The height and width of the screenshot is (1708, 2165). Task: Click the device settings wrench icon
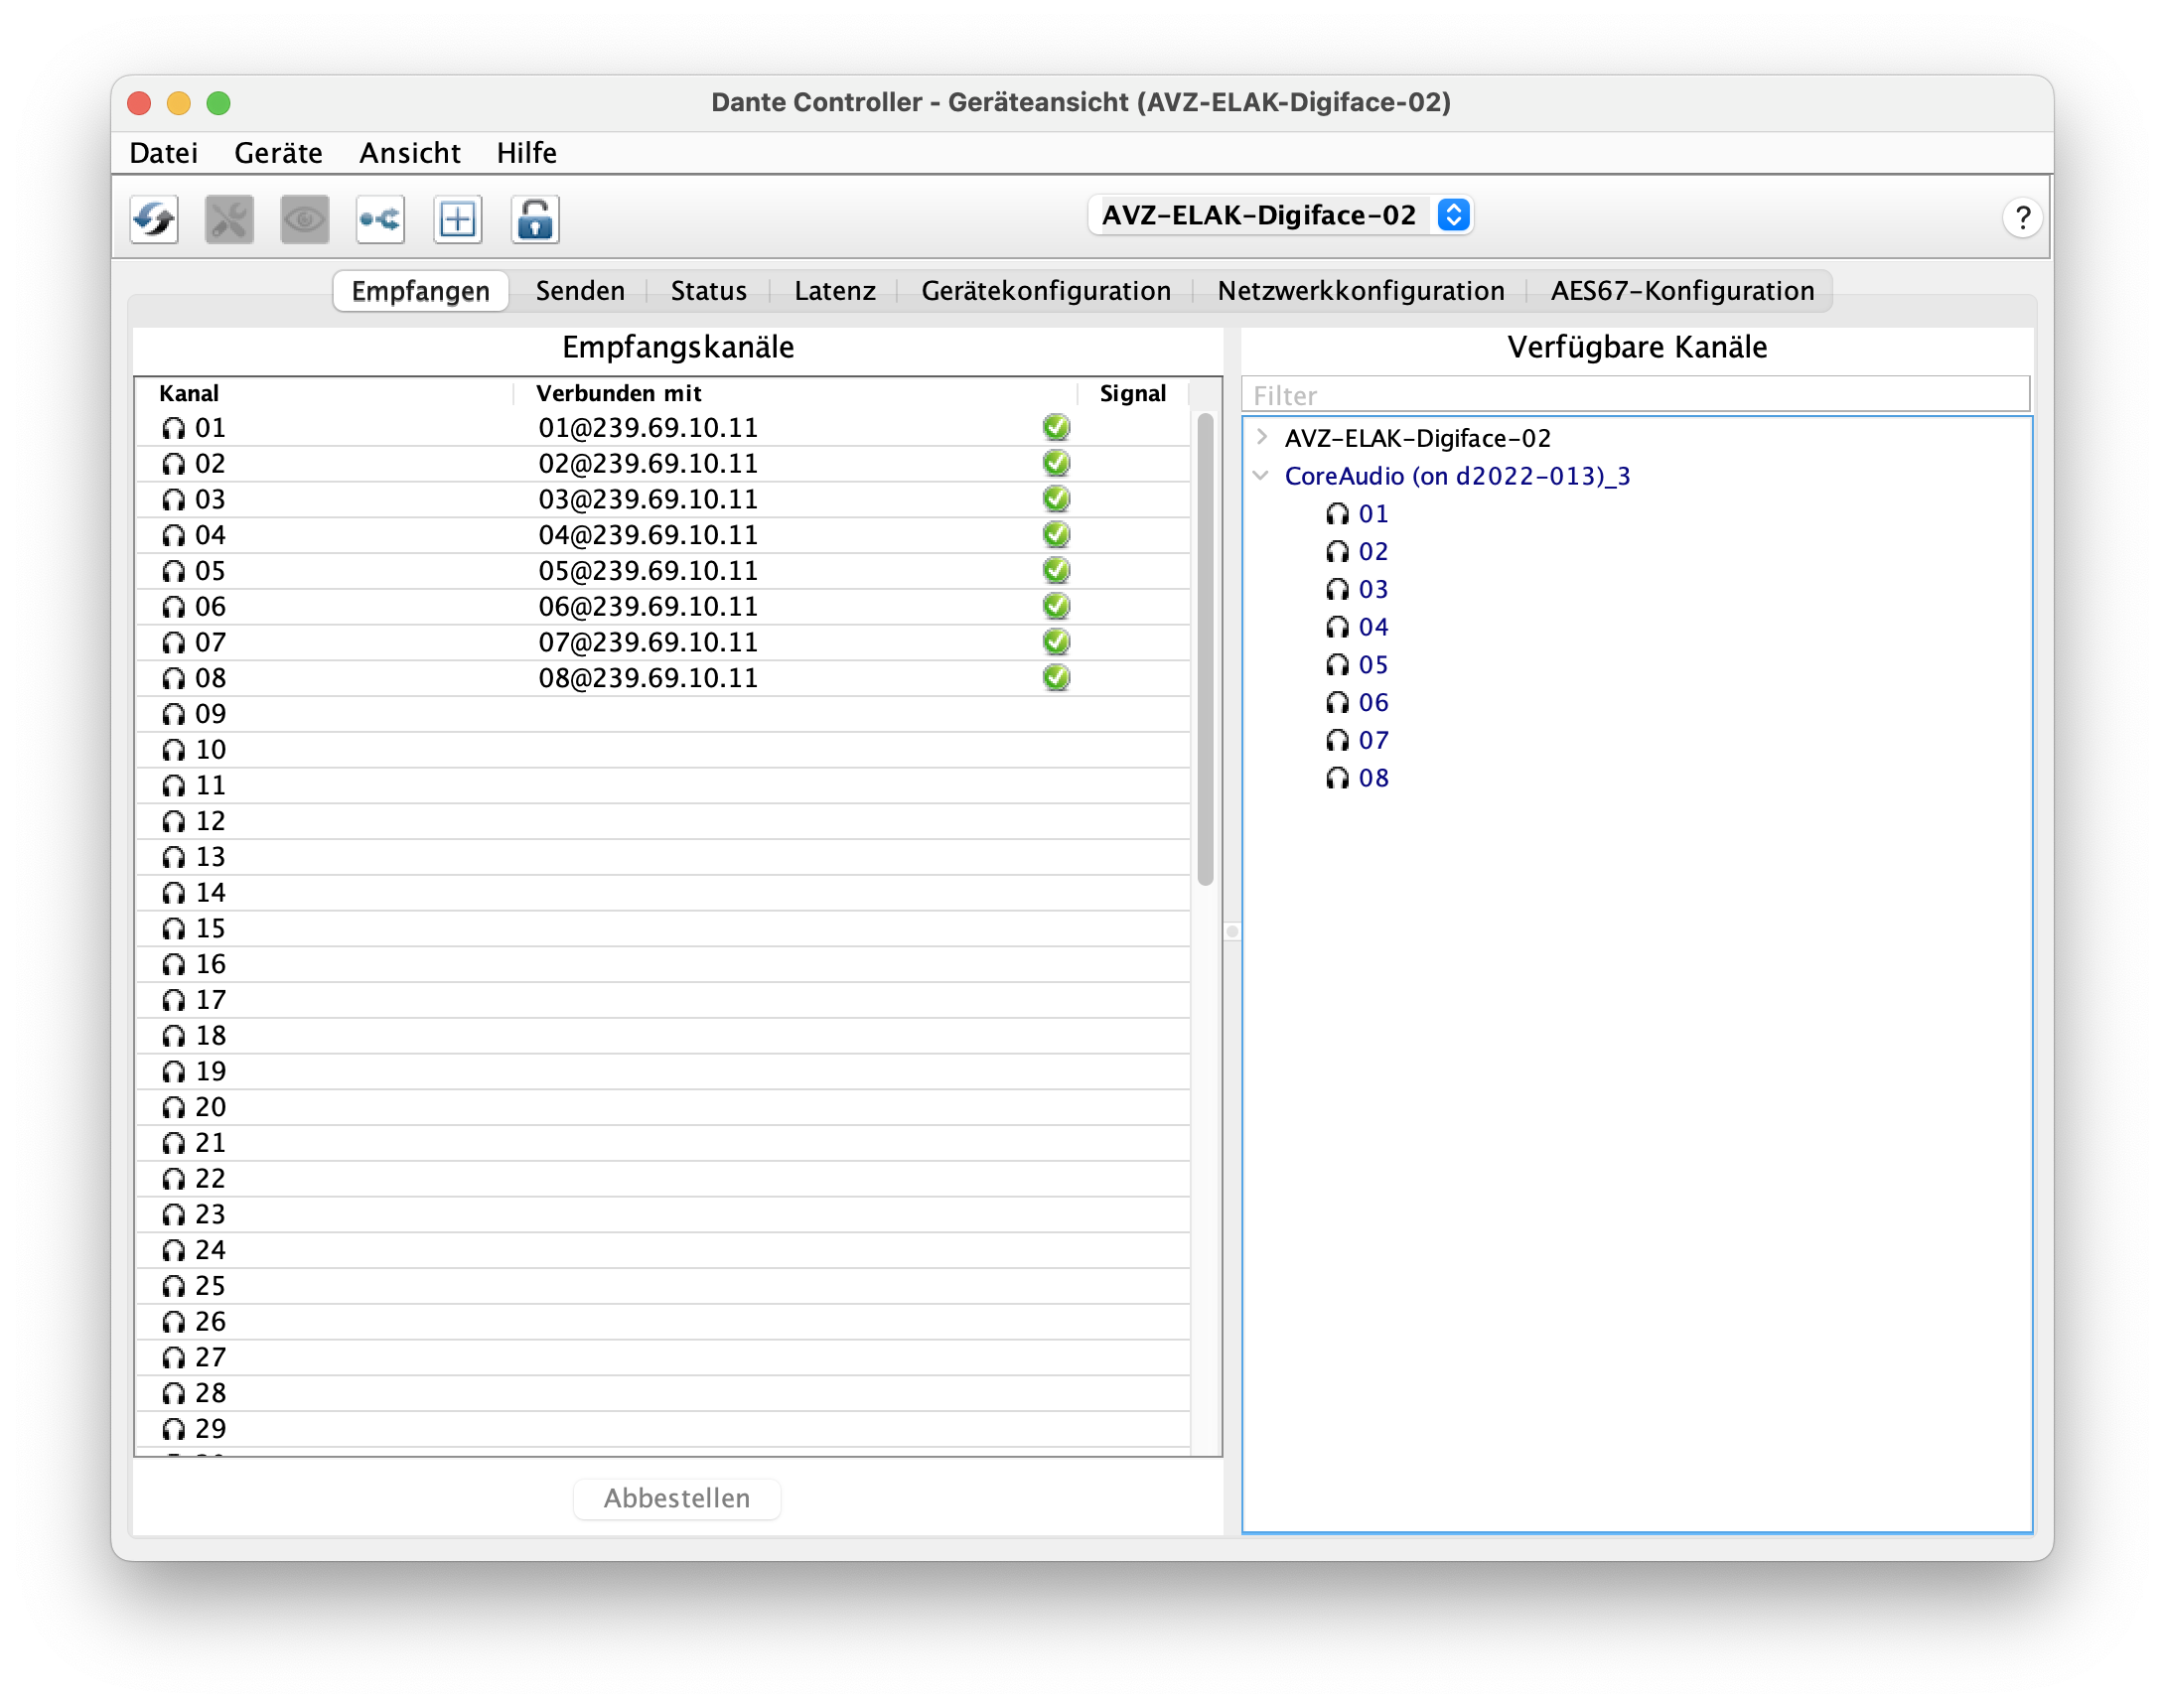tap(229, 219)
